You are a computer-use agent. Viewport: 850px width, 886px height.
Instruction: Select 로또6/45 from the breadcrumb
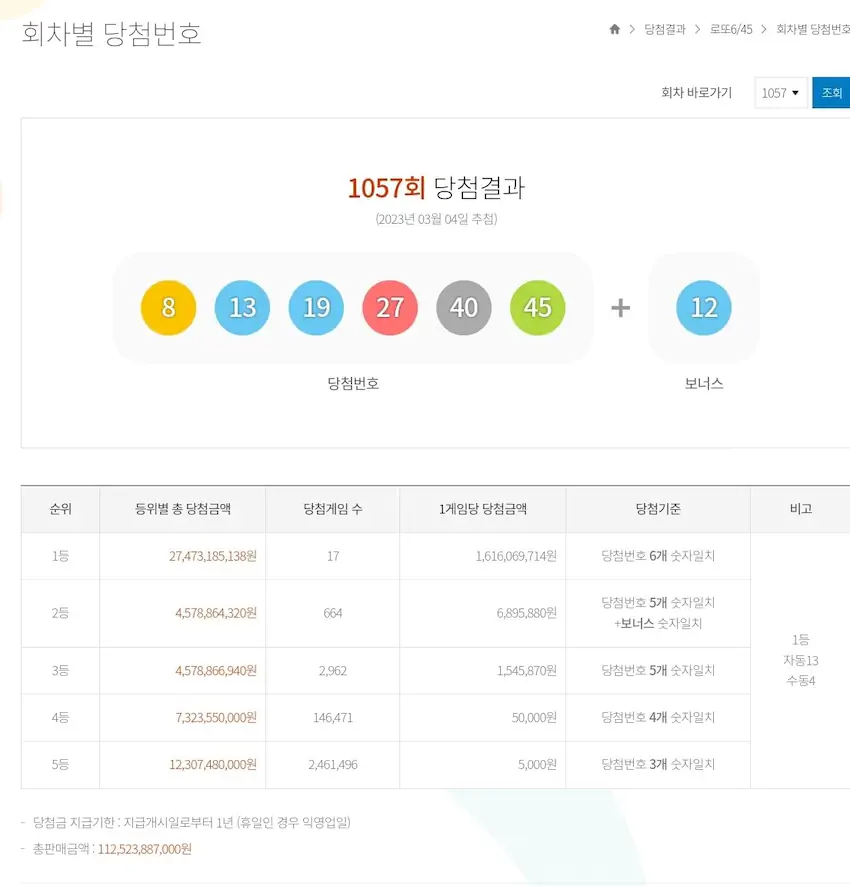(733, 29)
